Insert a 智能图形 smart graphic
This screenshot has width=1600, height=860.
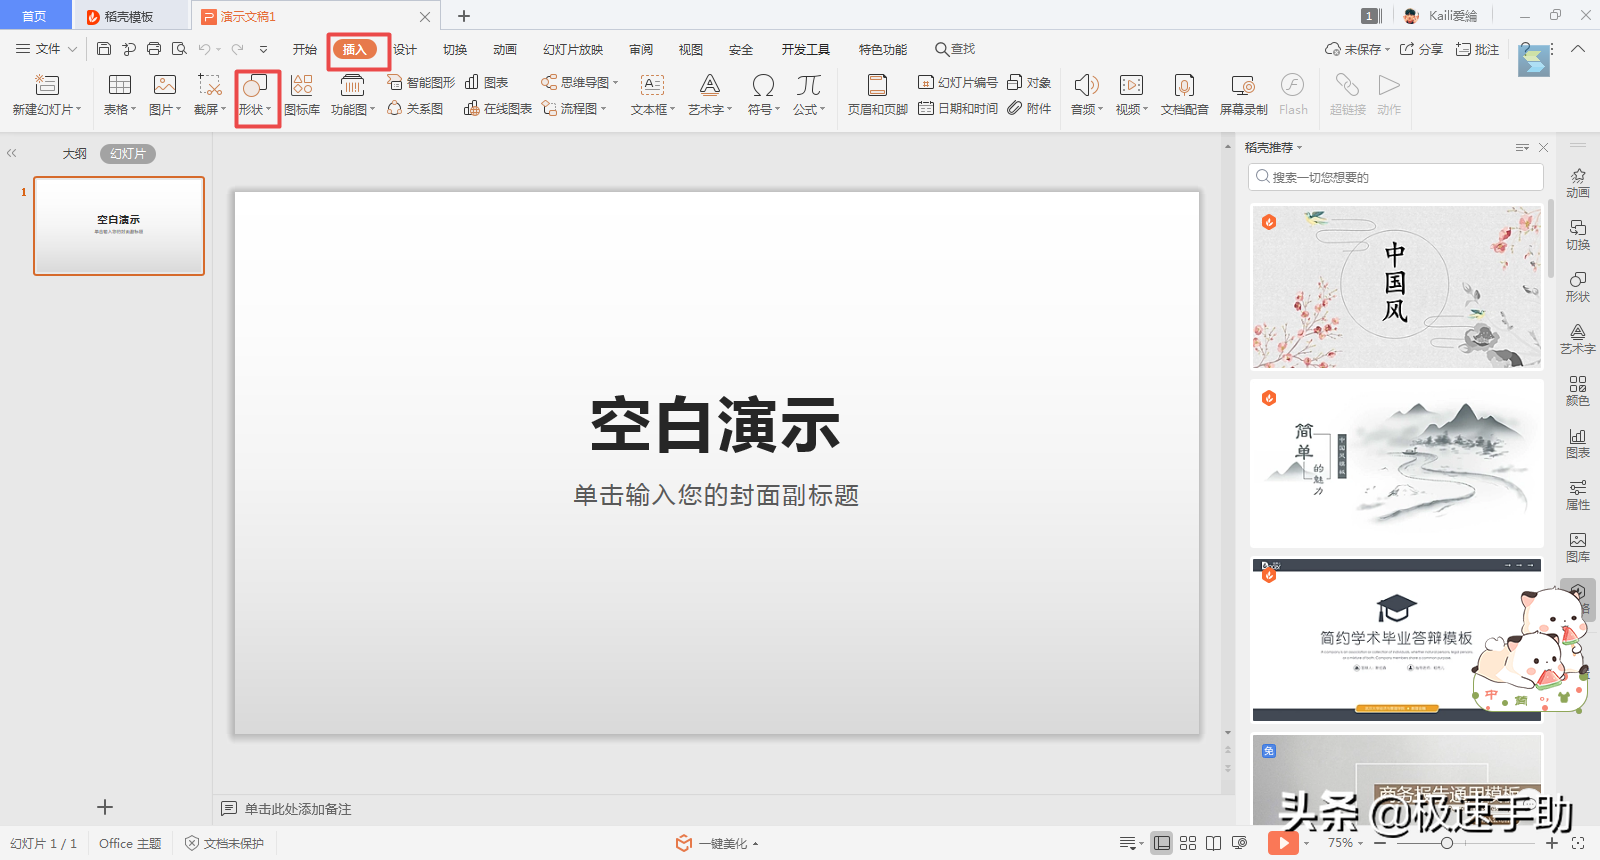point(422,82)
